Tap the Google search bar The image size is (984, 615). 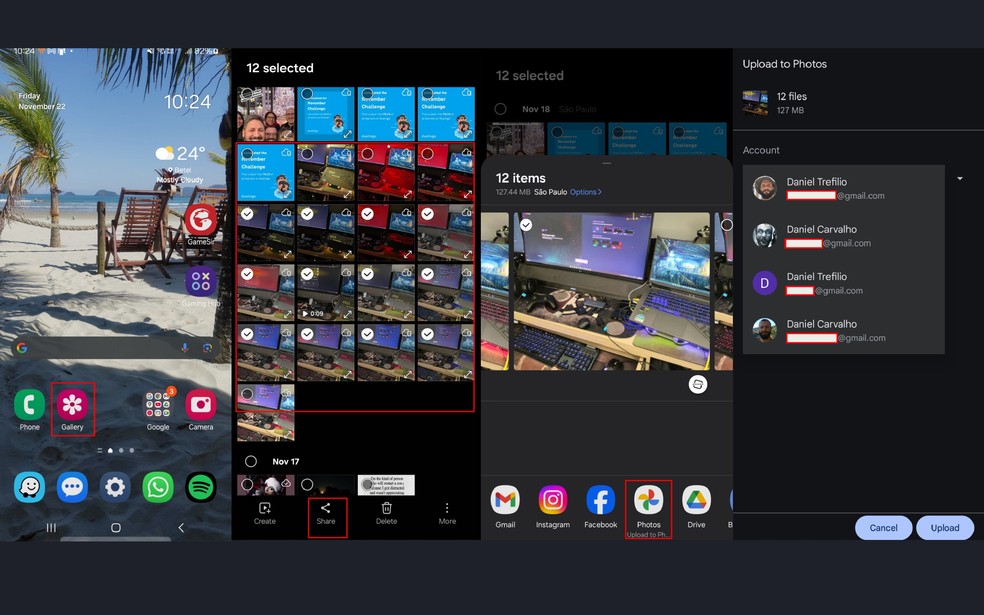coord(115,348)
